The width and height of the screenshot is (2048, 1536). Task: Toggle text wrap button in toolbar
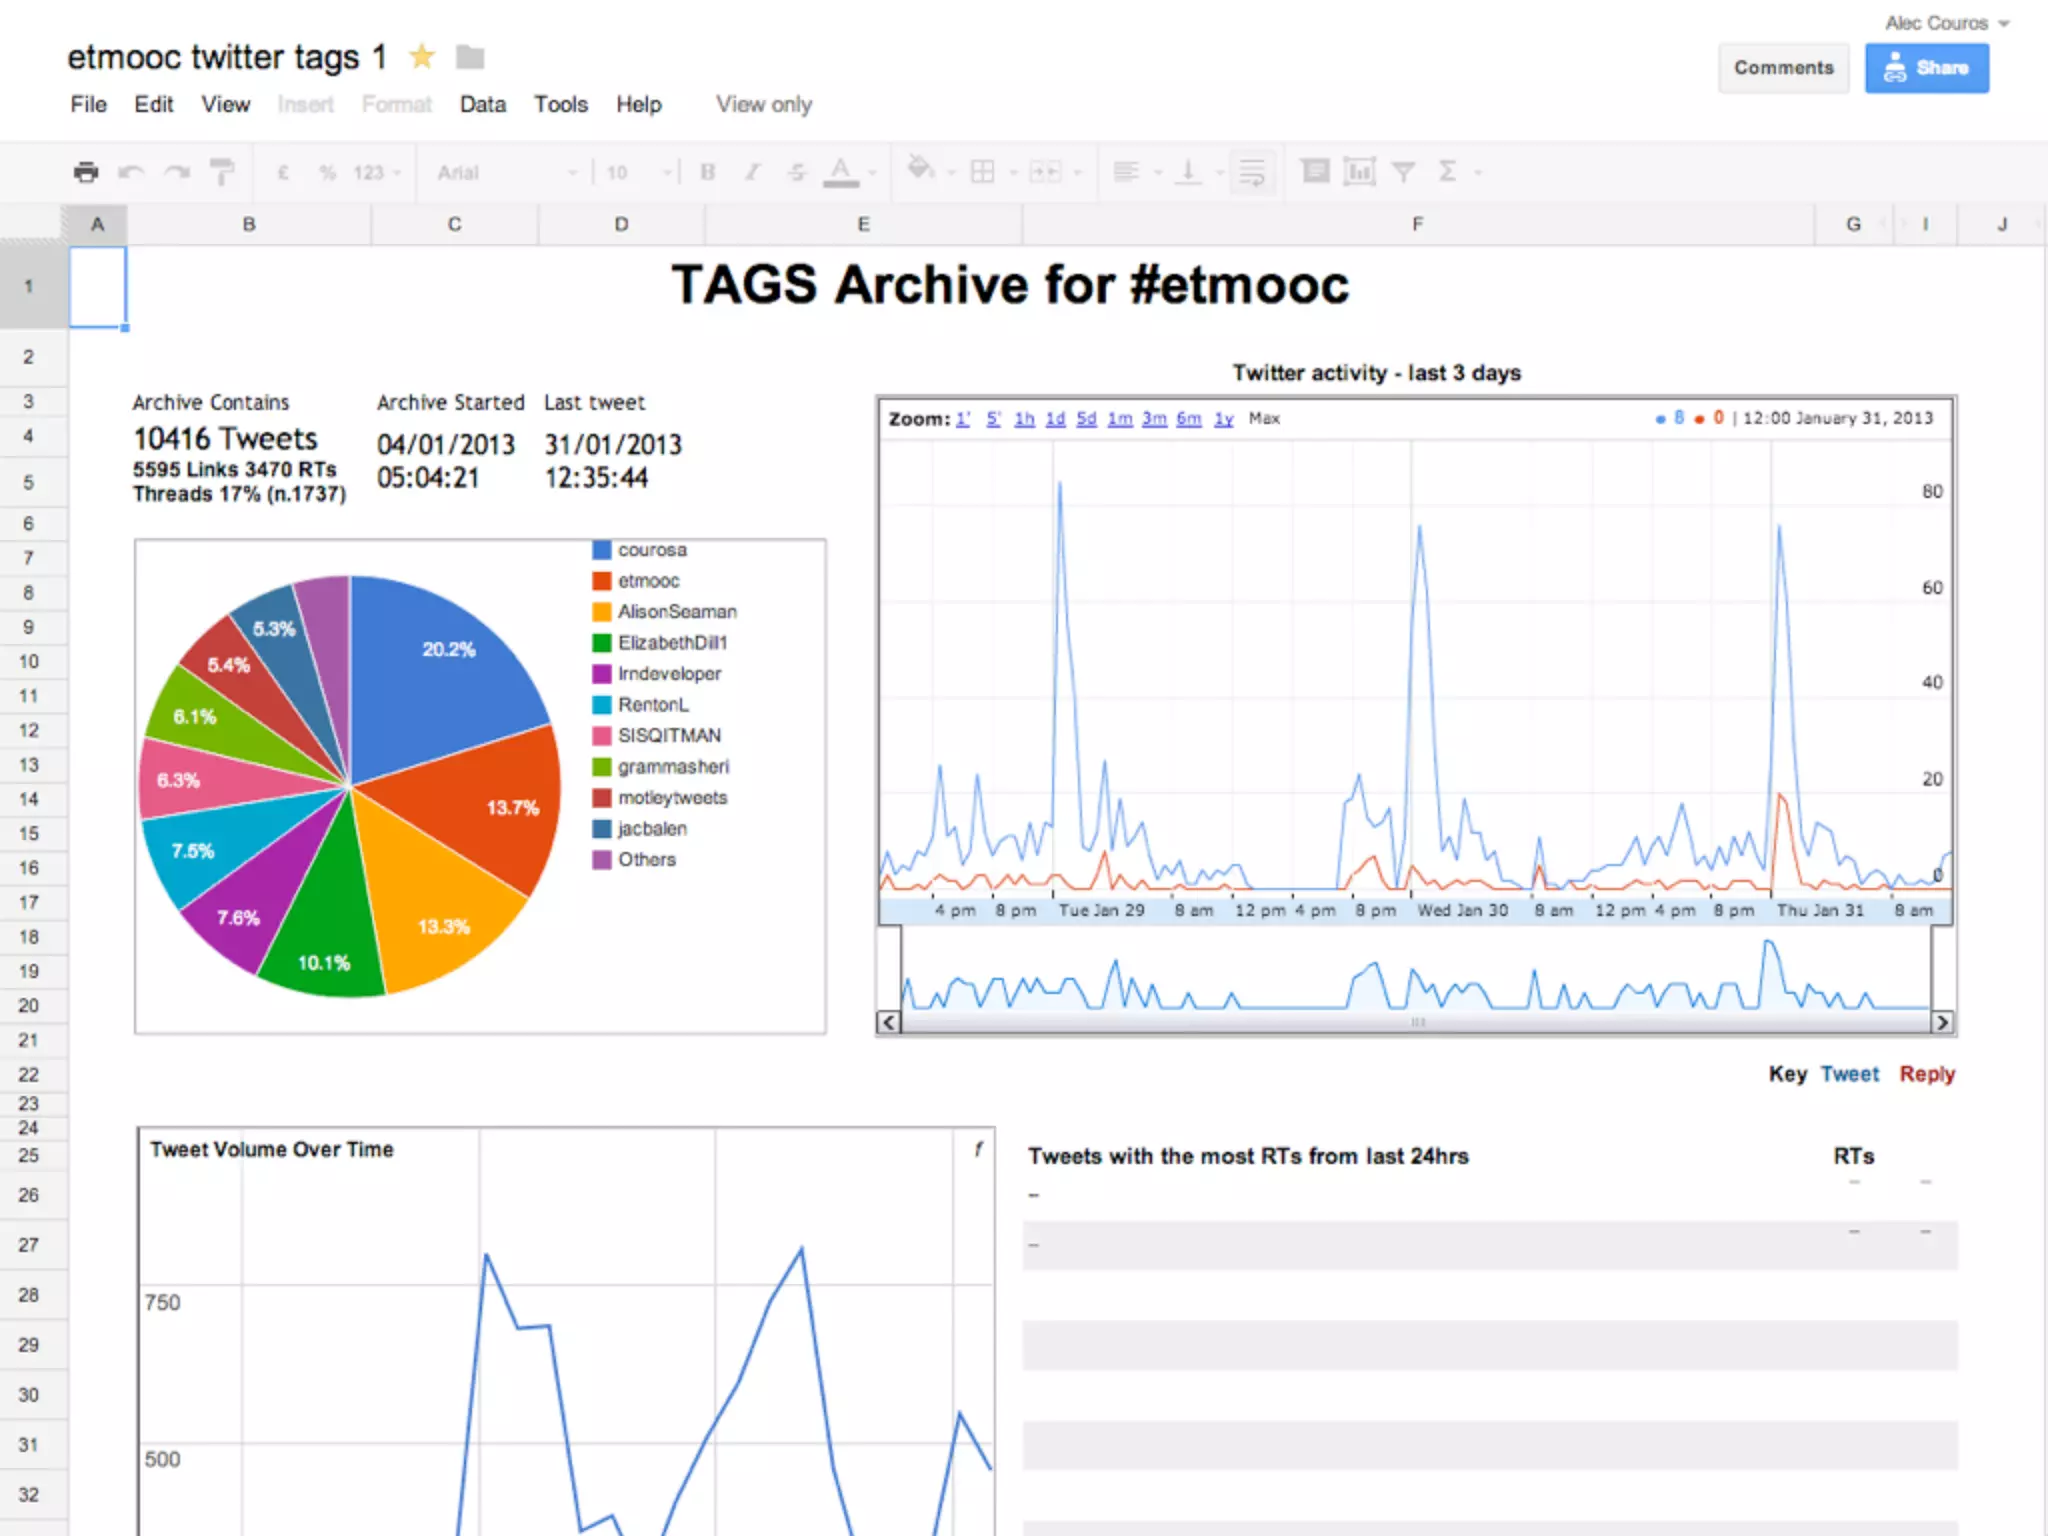click(x=1251, y=172)
